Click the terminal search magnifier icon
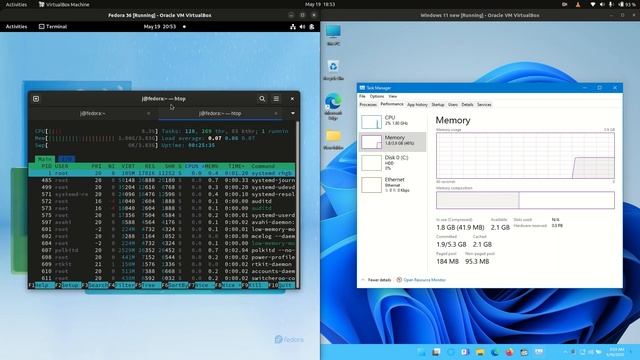The image size is (640, 360). [x=262, y=99]
